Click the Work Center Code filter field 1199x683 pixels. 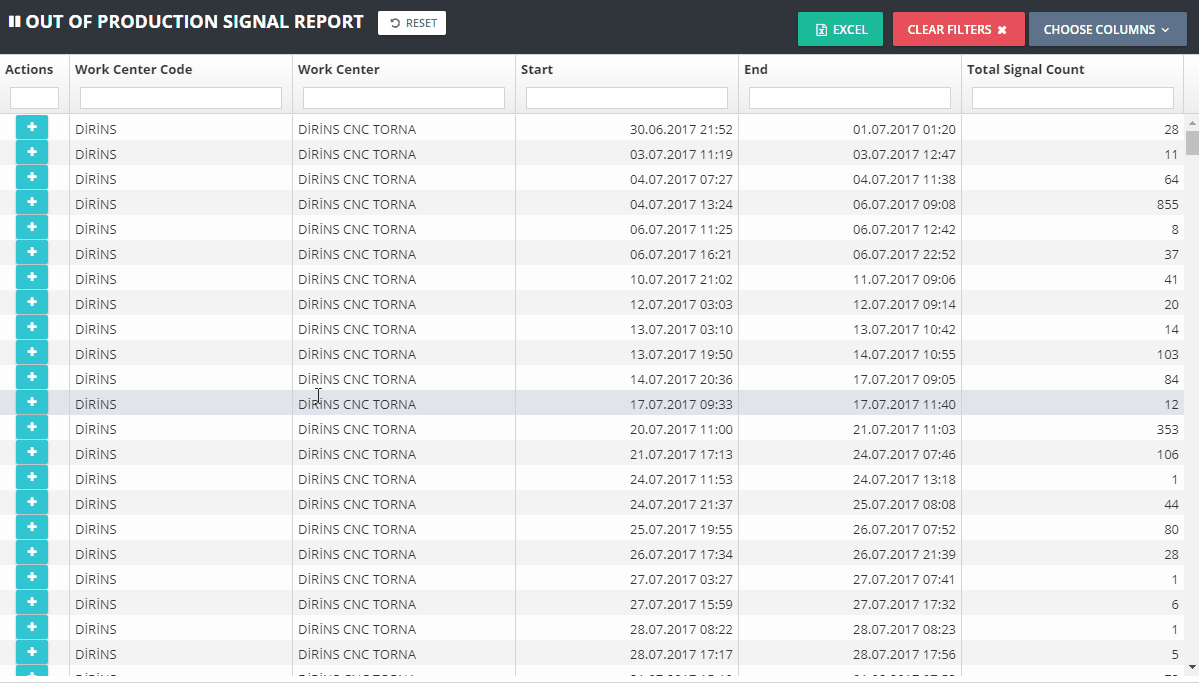(180, 98)
